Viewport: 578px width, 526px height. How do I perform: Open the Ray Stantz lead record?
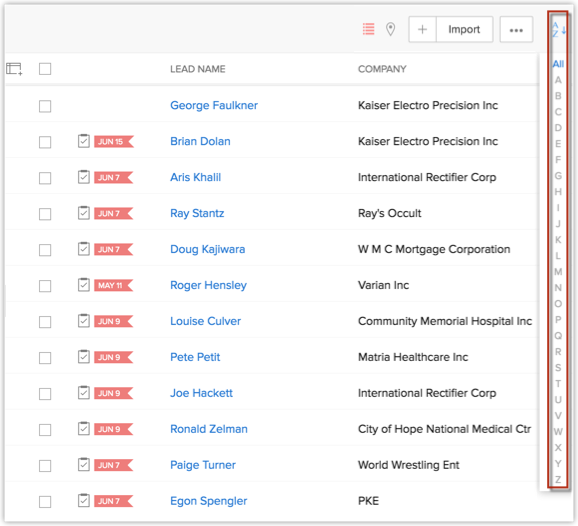point(197,213)
